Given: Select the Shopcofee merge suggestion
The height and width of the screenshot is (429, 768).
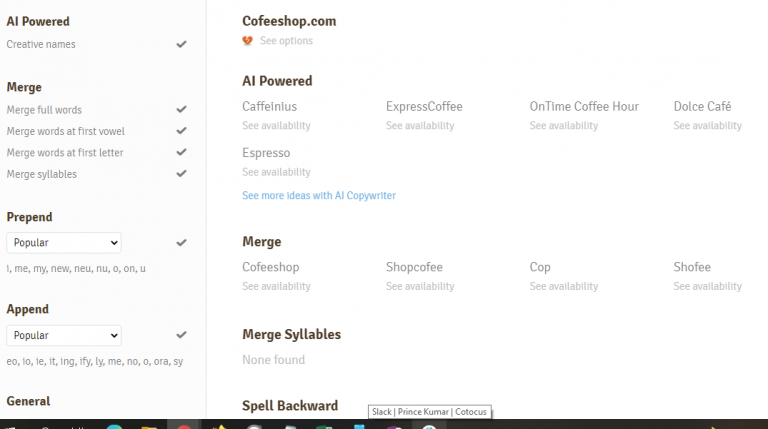Looking at the screenshot, I should pos(414,267).
